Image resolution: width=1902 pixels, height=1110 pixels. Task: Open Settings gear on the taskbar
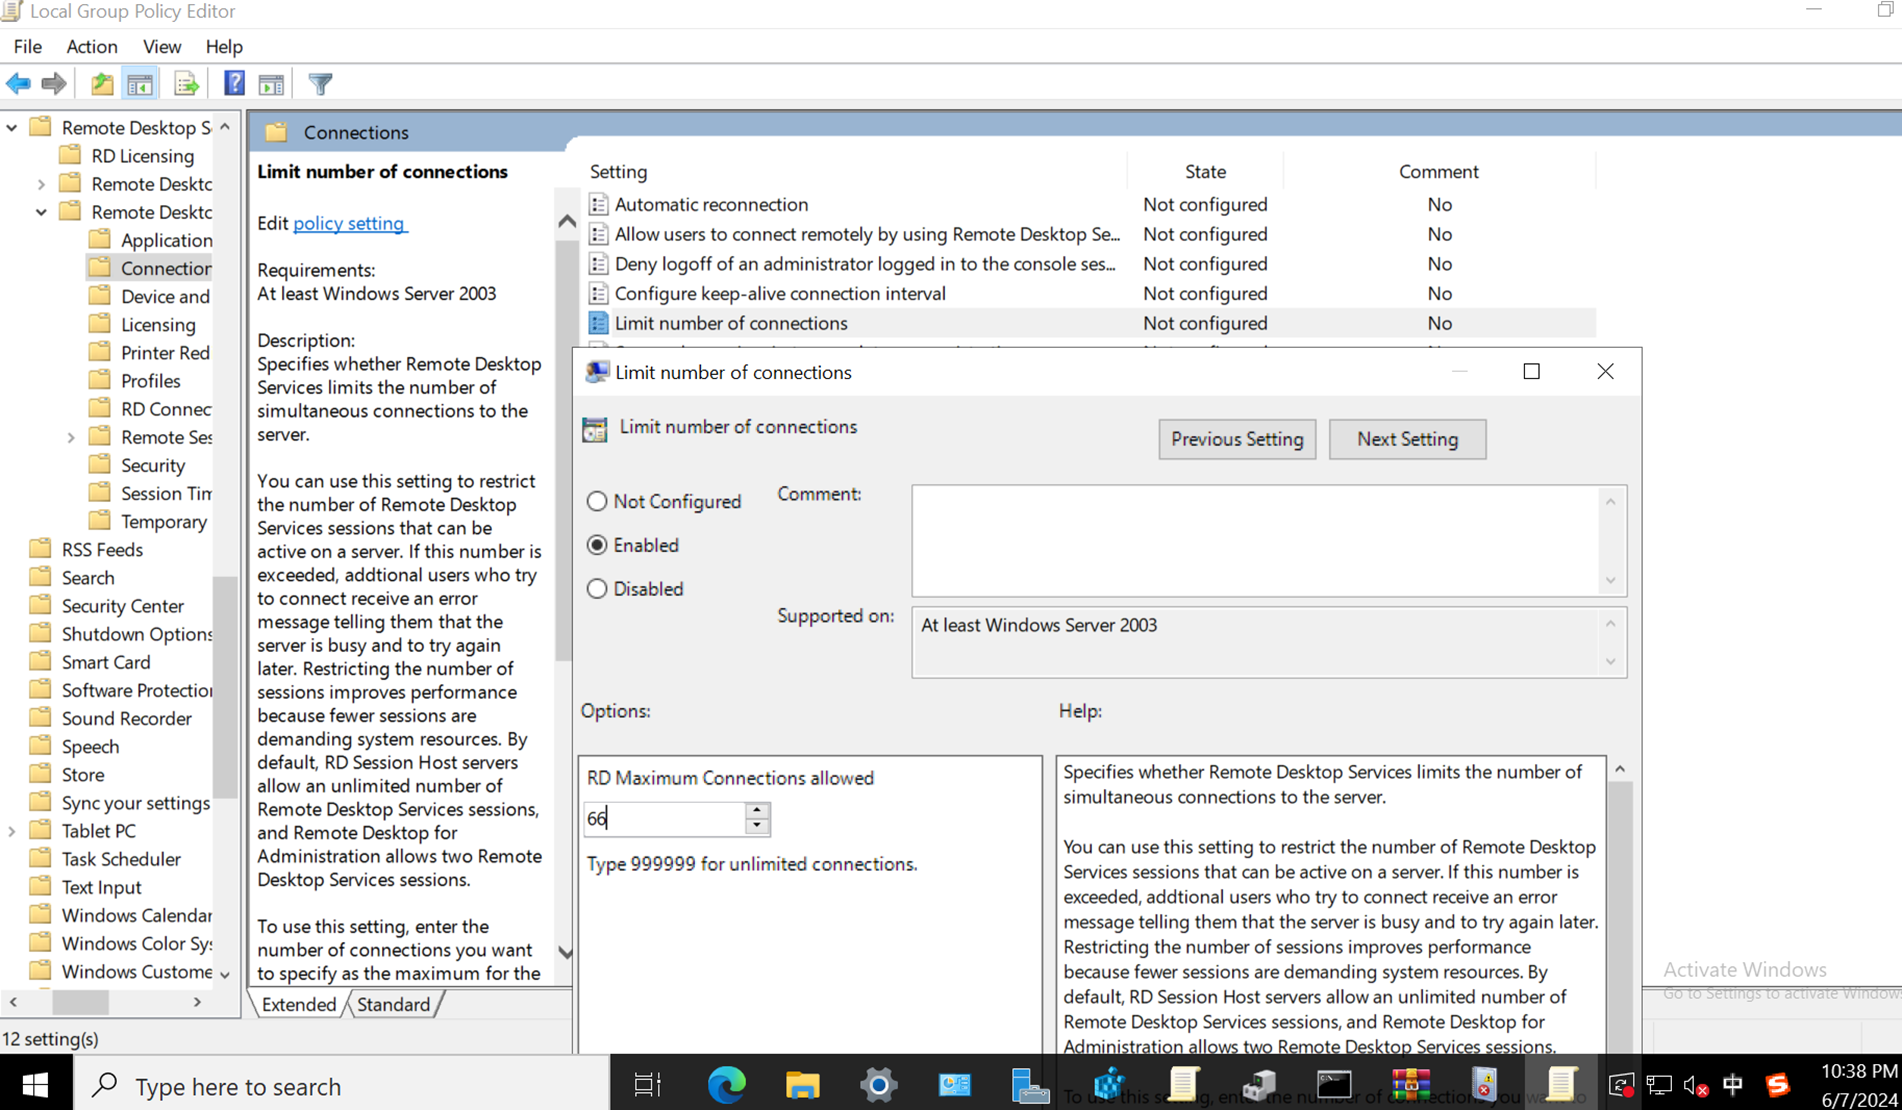[878, 1085]
